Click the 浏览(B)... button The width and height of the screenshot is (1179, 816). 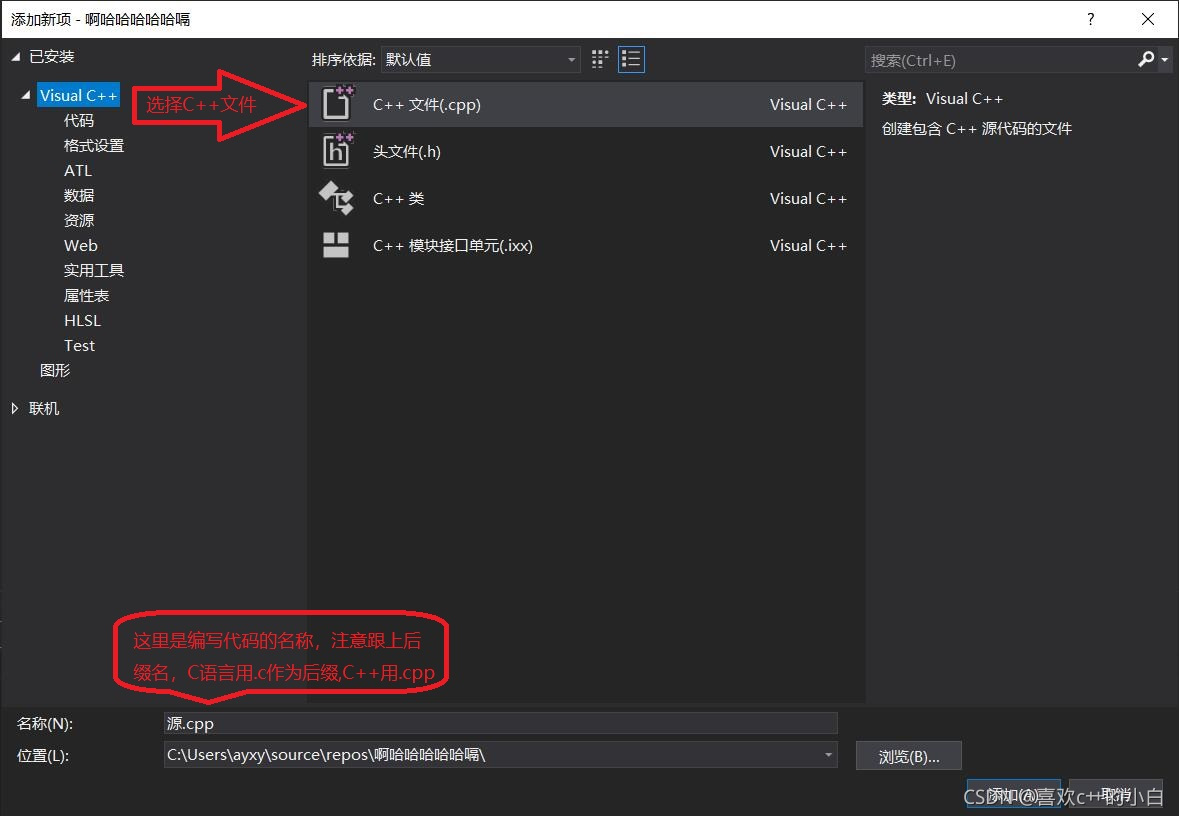(908, 756)
